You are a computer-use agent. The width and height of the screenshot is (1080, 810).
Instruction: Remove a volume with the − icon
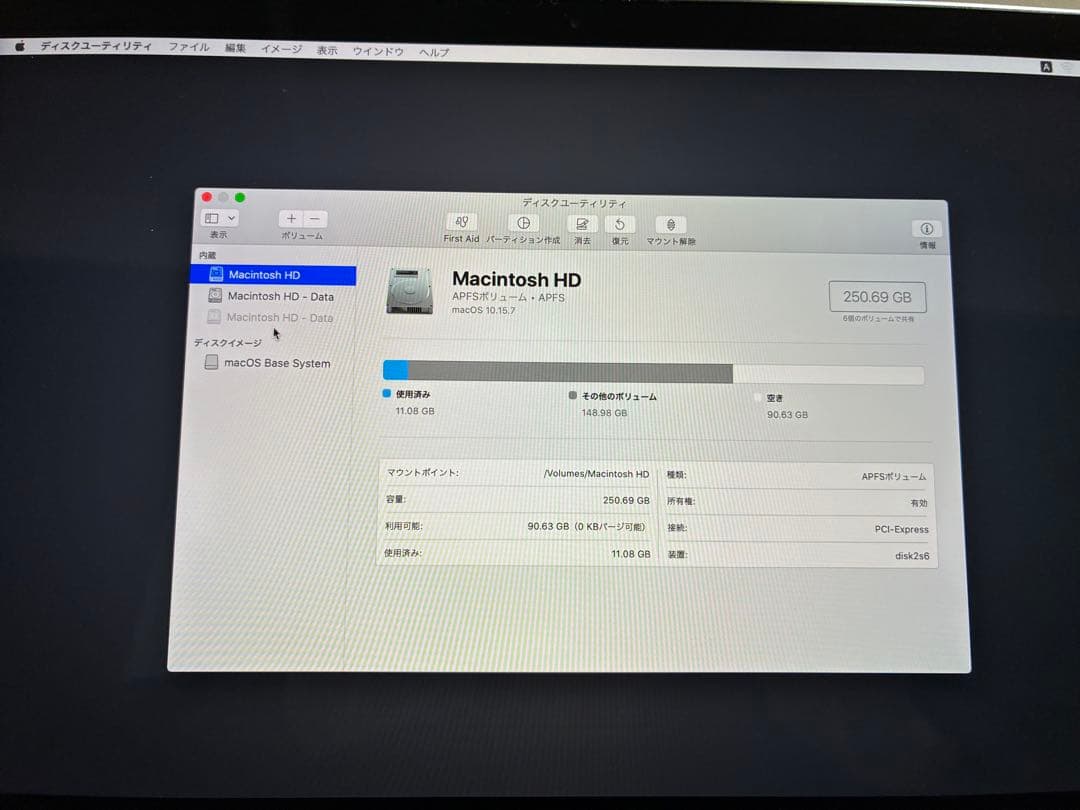(312, 218)
